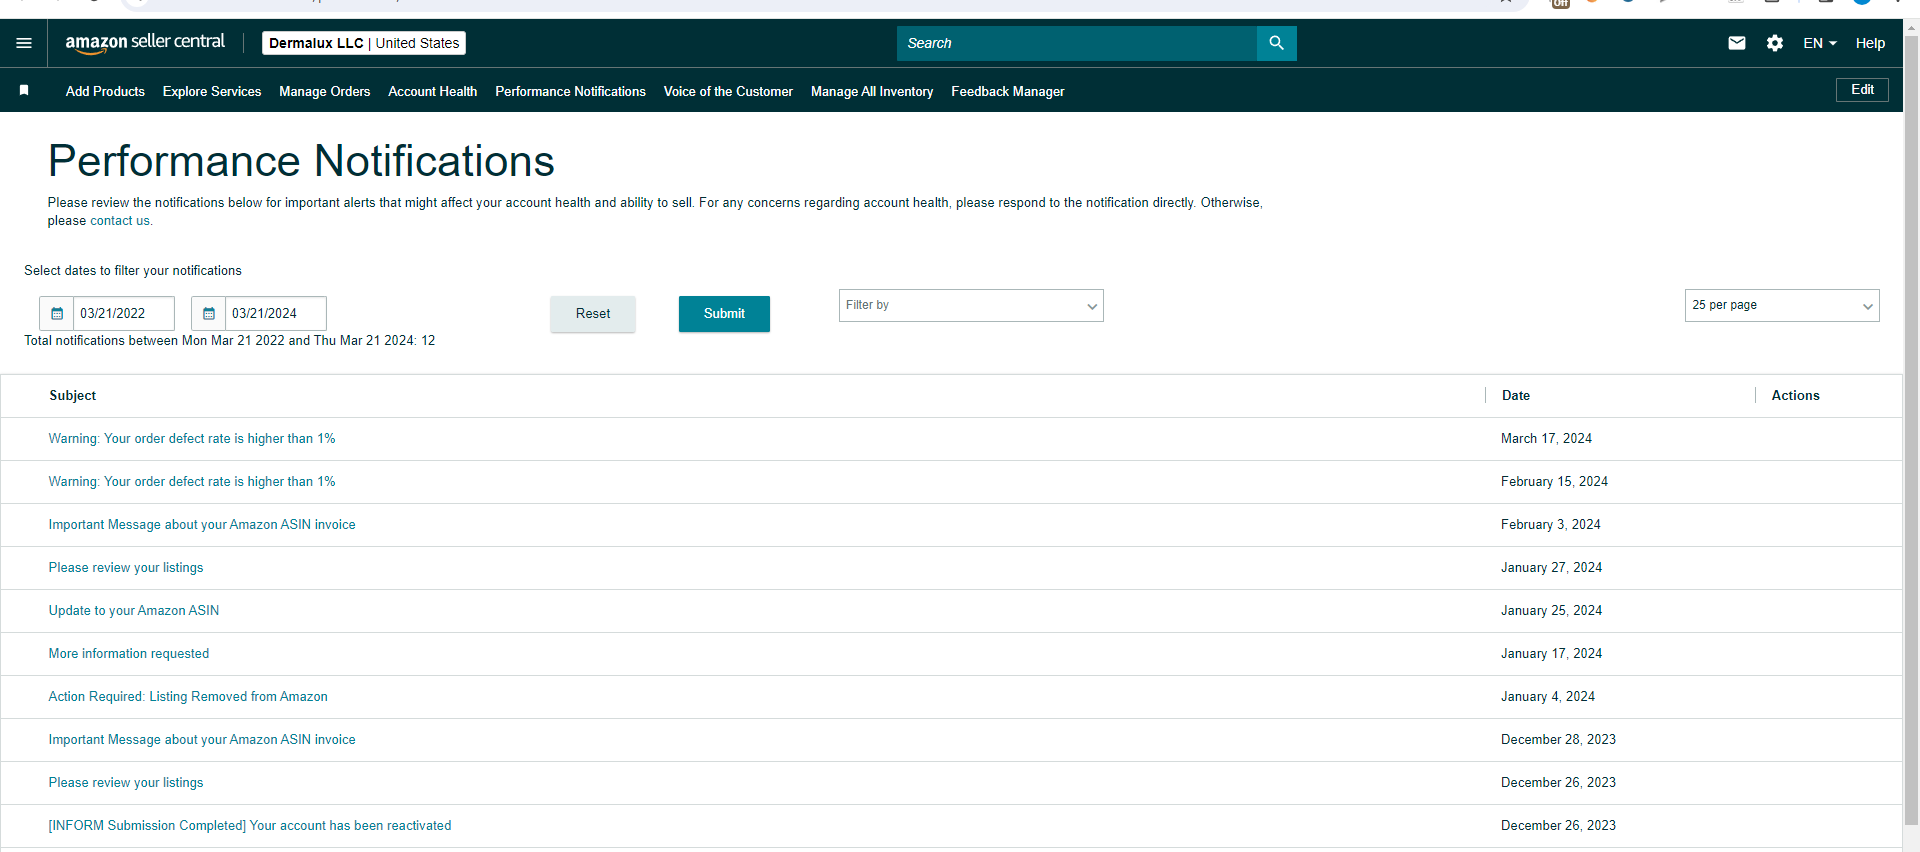
Task: Click the date December 28, 2023
Action: pos(1558,740)
